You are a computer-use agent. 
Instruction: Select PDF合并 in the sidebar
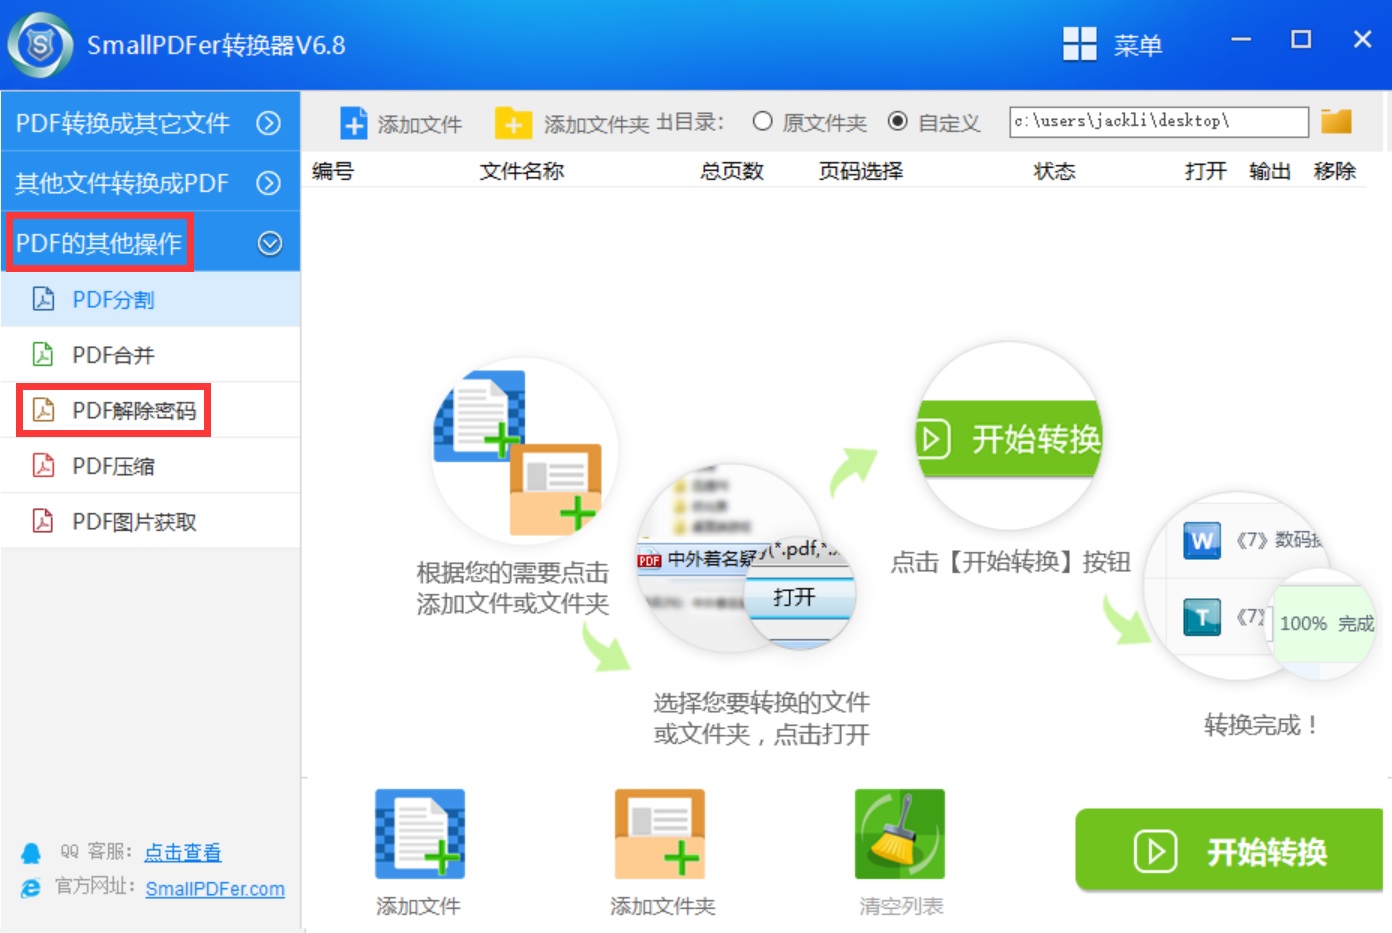click(150, 354)
